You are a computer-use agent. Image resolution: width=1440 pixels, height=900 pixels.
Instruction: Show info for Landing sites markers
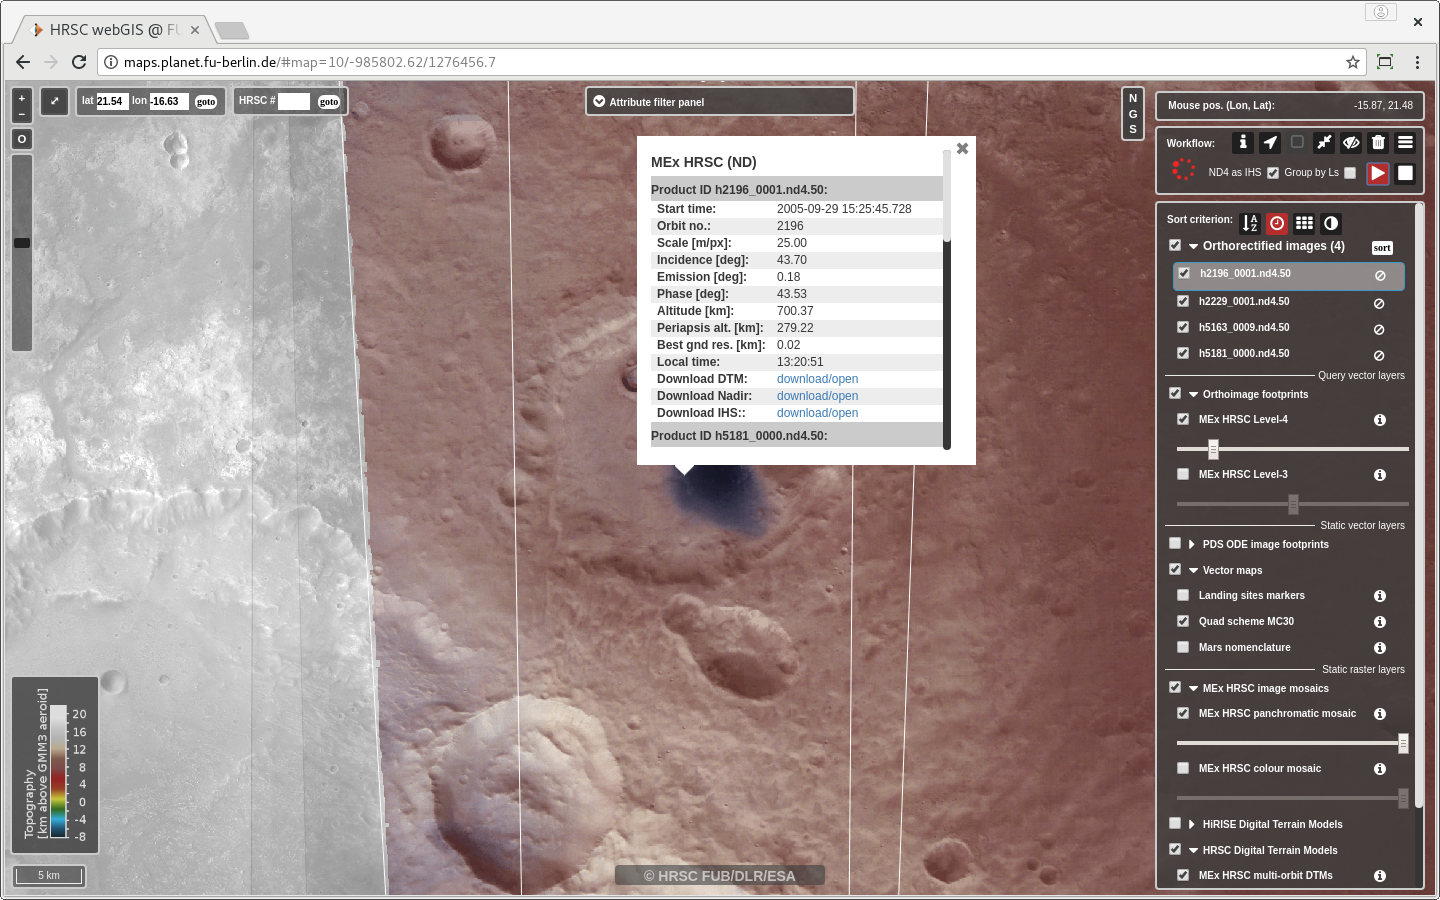tap(1380, 596)
